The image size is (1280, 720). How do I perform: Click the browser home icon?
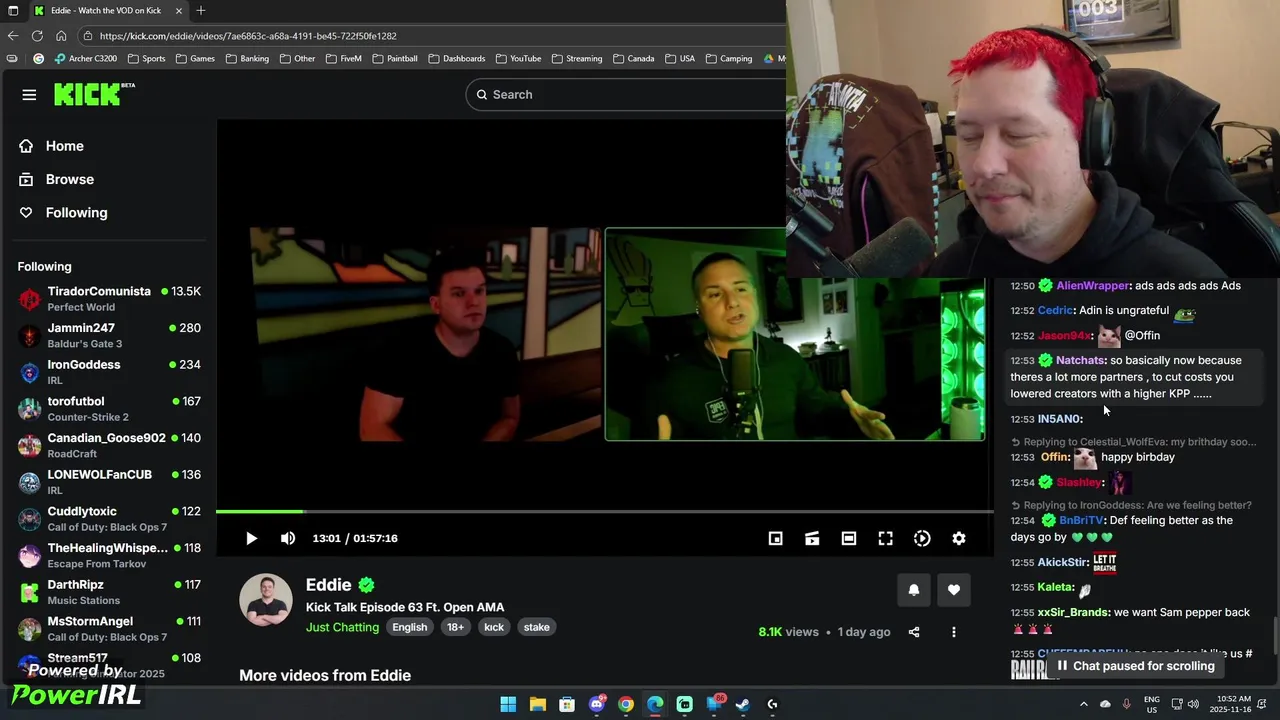click(x=61, y=36)
